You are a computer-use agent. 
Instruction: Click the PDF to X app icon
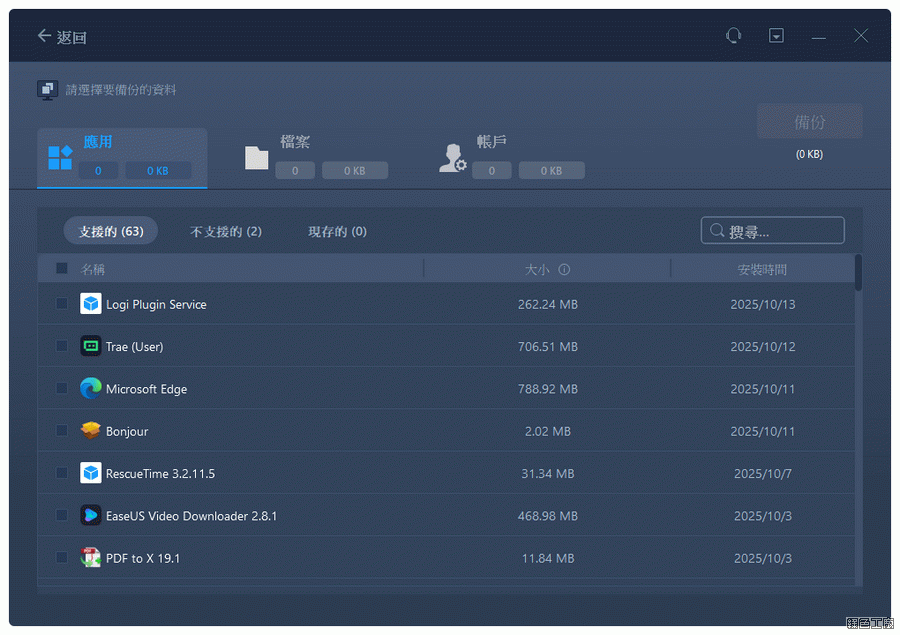click(x=91, y=558)
